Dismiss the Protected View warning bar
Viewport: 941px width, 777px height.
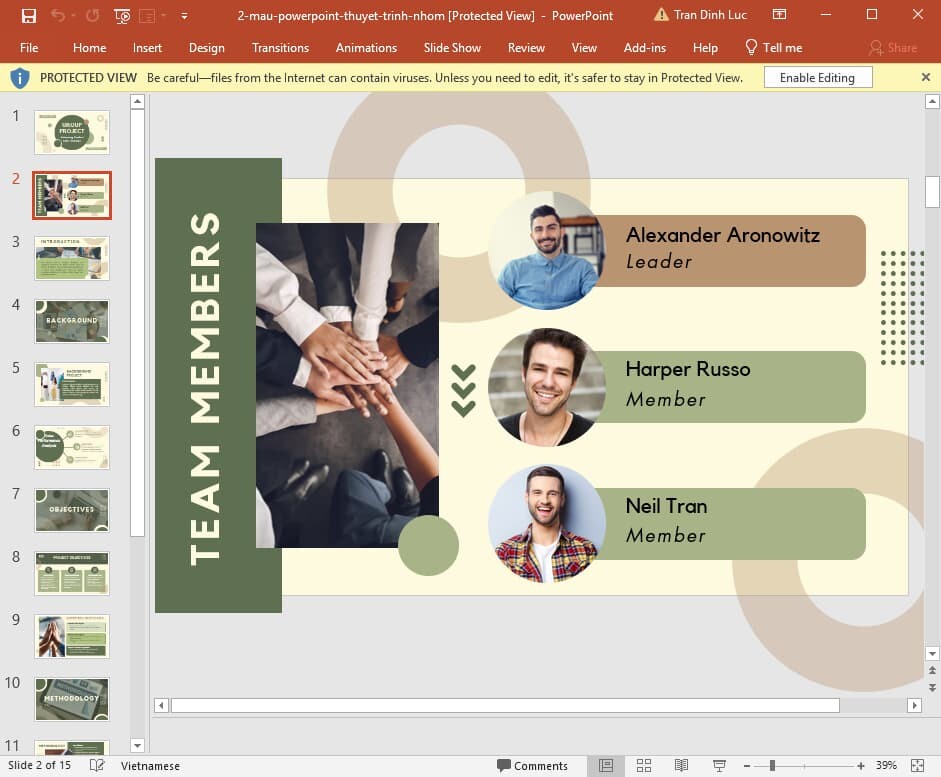pyautogui.click(x=925, y=77)
